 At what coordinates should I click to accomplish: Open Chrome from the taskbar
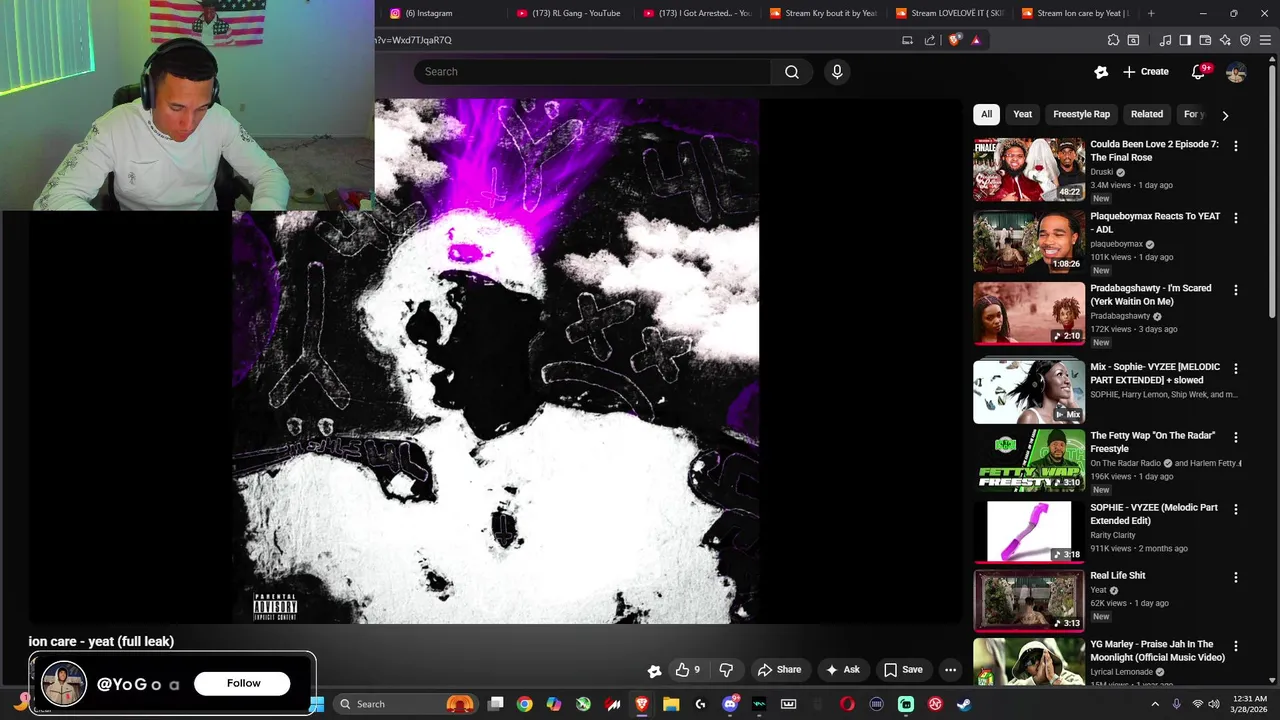click(x=524, y=704)
